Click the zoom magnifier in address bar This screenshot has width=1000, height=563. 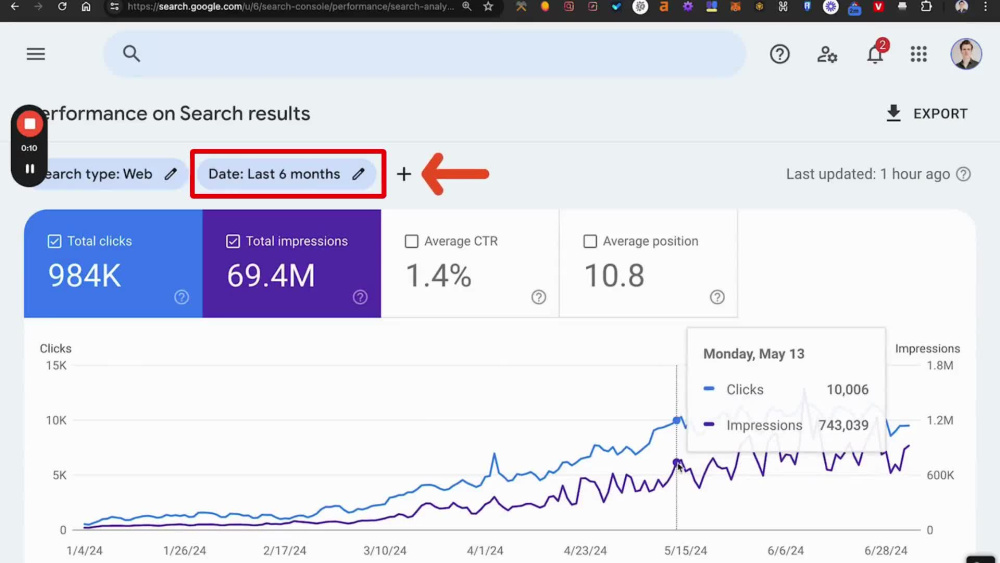tap(467, 6)
